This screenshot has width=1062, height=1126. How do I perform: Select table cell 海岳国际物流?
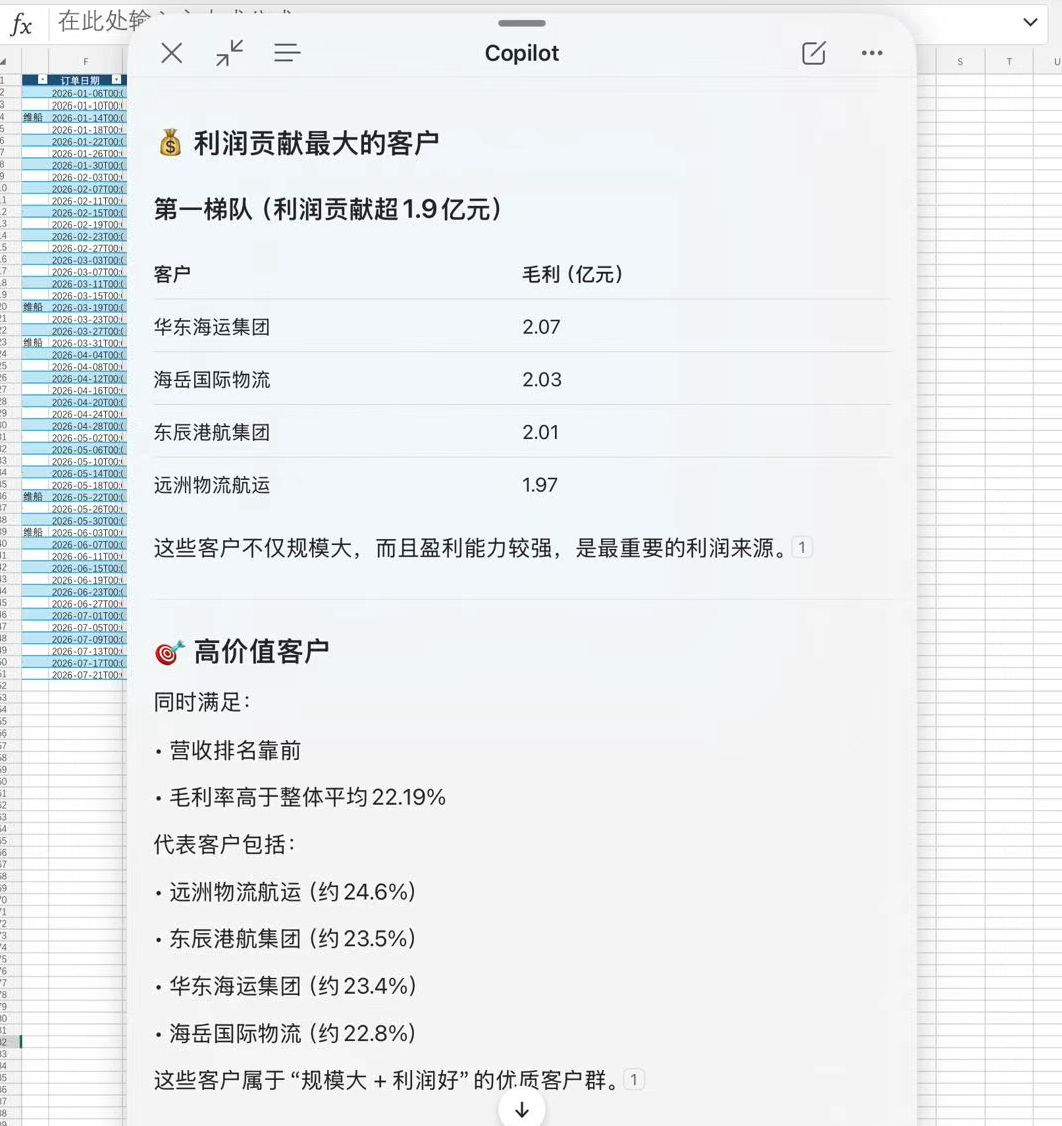[x=212, y=379]
